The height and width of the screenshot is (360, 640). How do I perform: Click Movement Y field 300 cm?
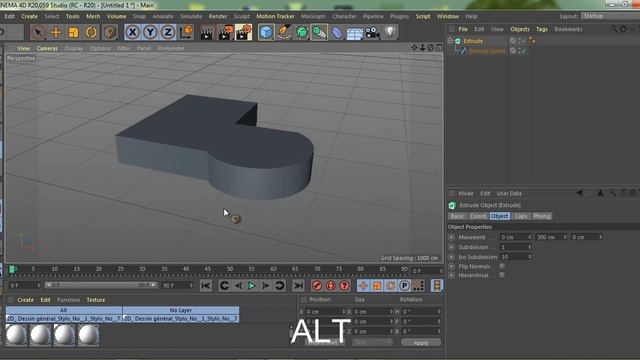[551, 237]
